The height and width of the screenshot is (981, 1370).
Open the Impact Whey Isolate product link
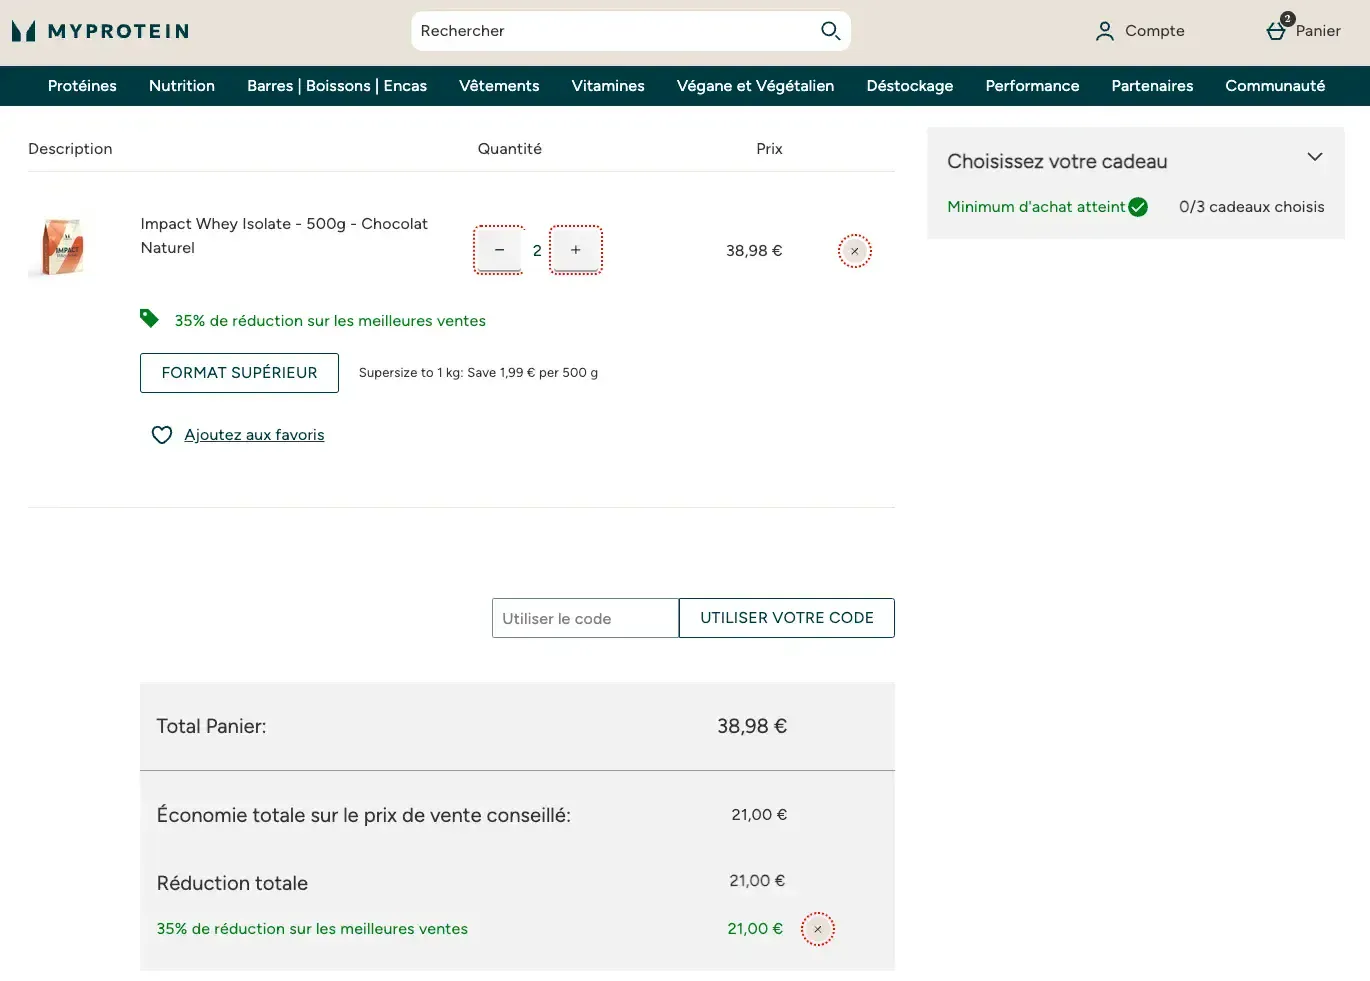[x=284, y=236]
